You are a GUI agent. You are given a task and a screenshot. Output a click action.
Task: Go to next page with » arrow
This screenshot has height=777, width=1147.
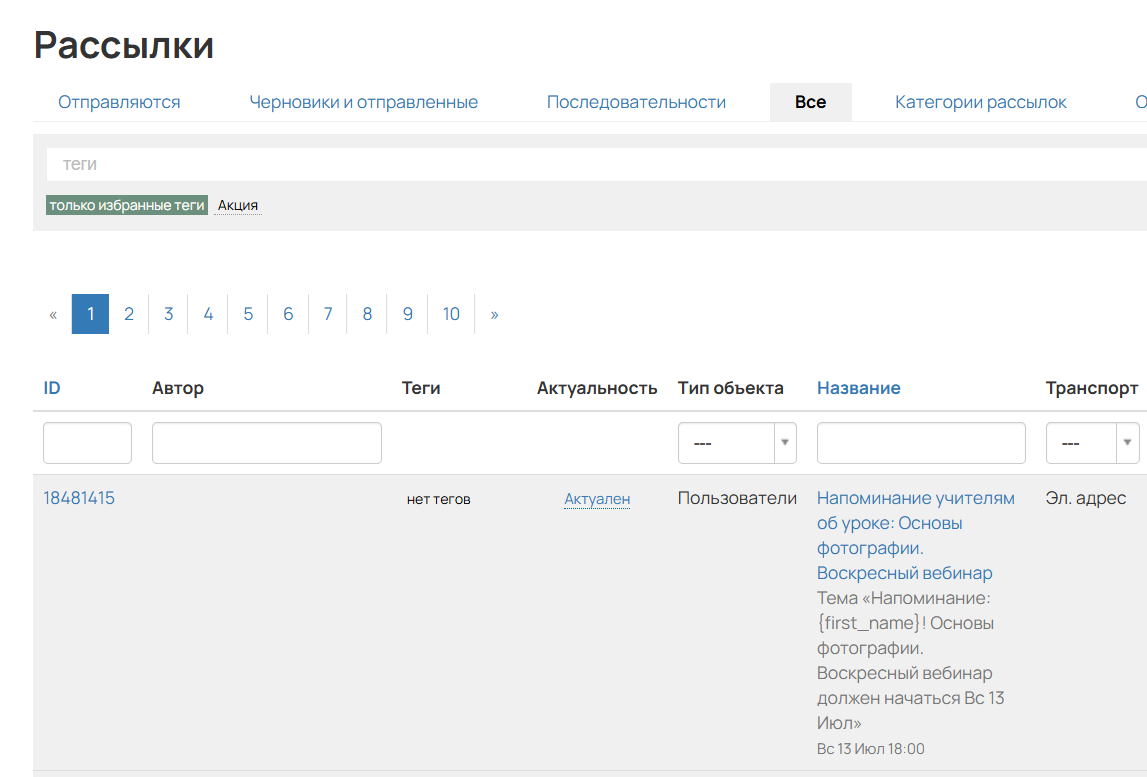(x=494, y=314)
